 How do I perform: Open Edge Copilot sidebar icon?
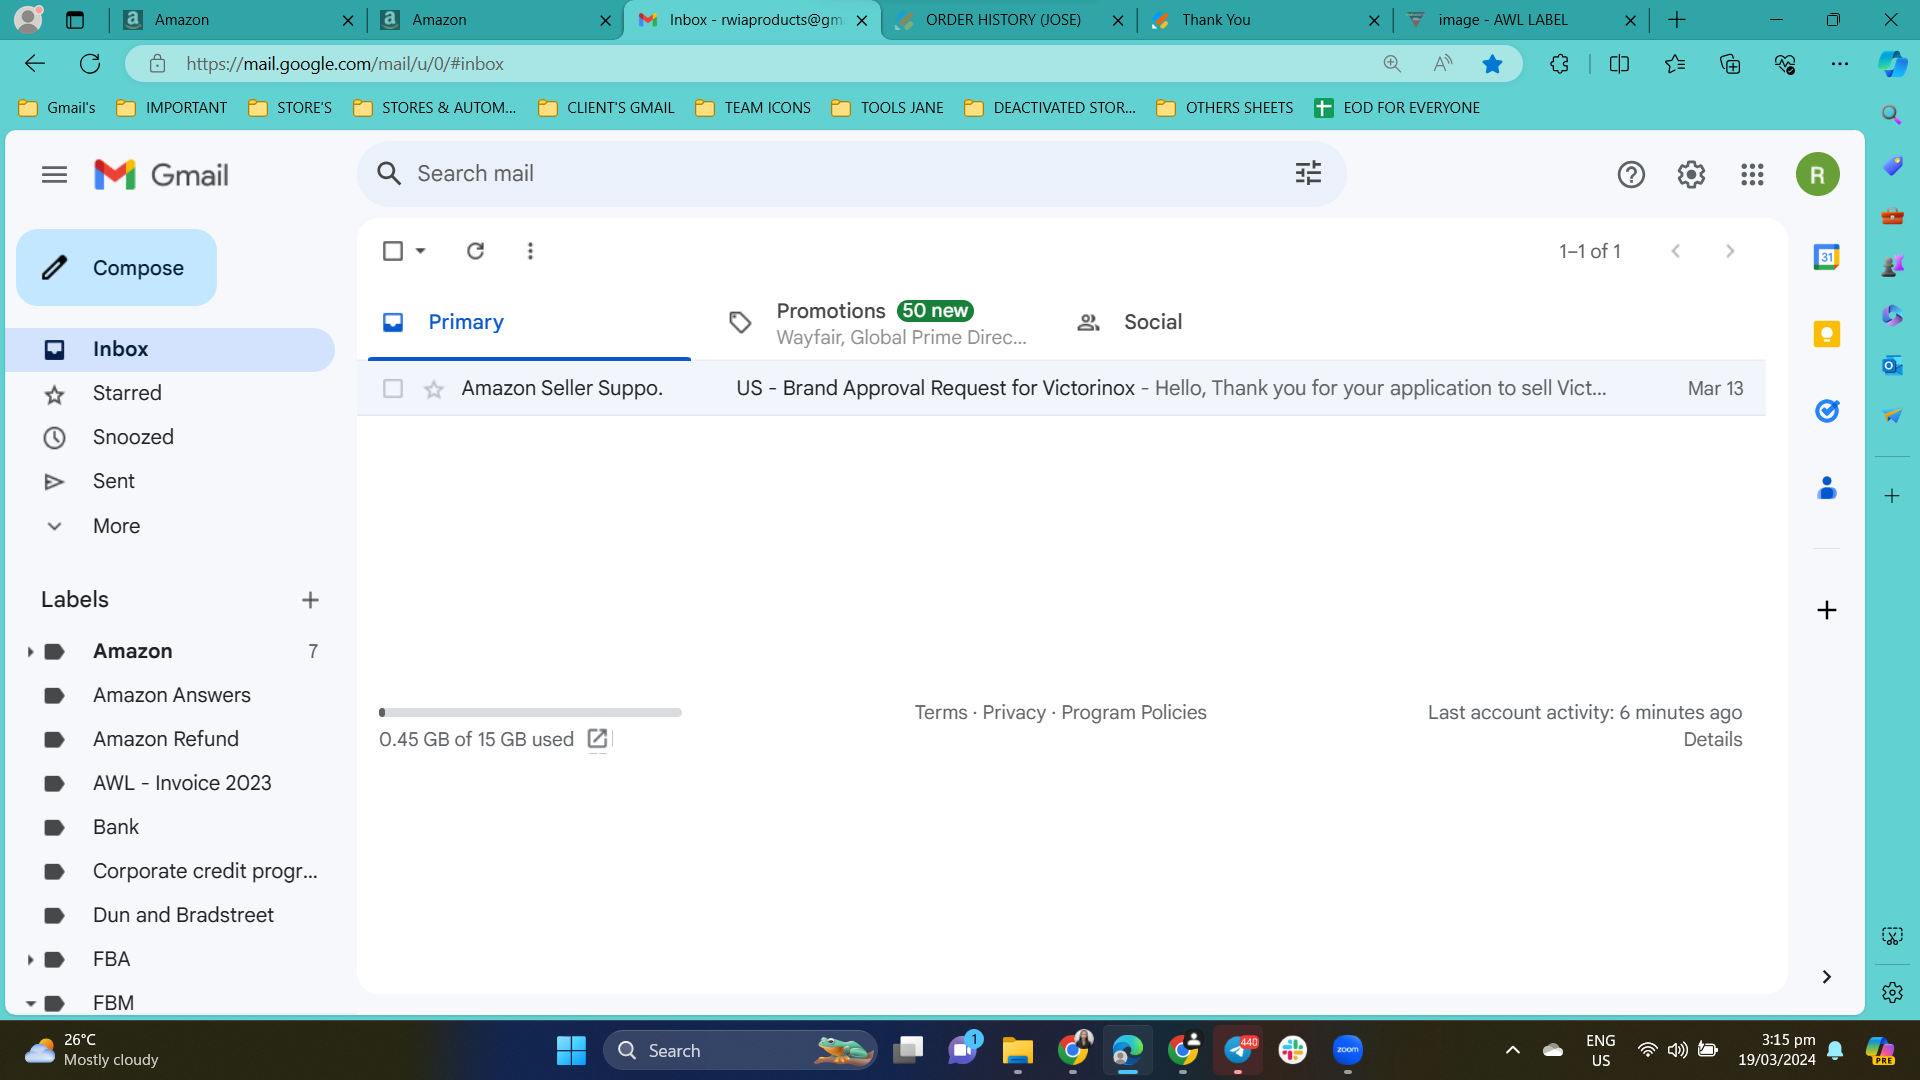pos(1892,64)
